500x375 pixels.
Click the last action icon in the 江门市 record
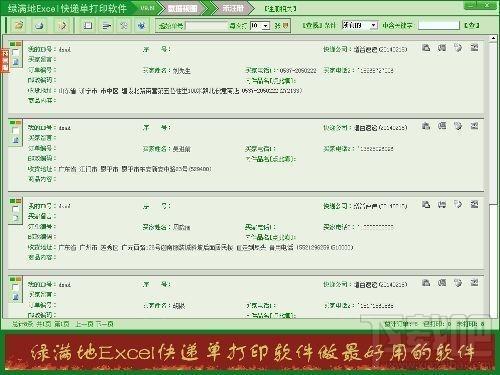click(474, 126)
